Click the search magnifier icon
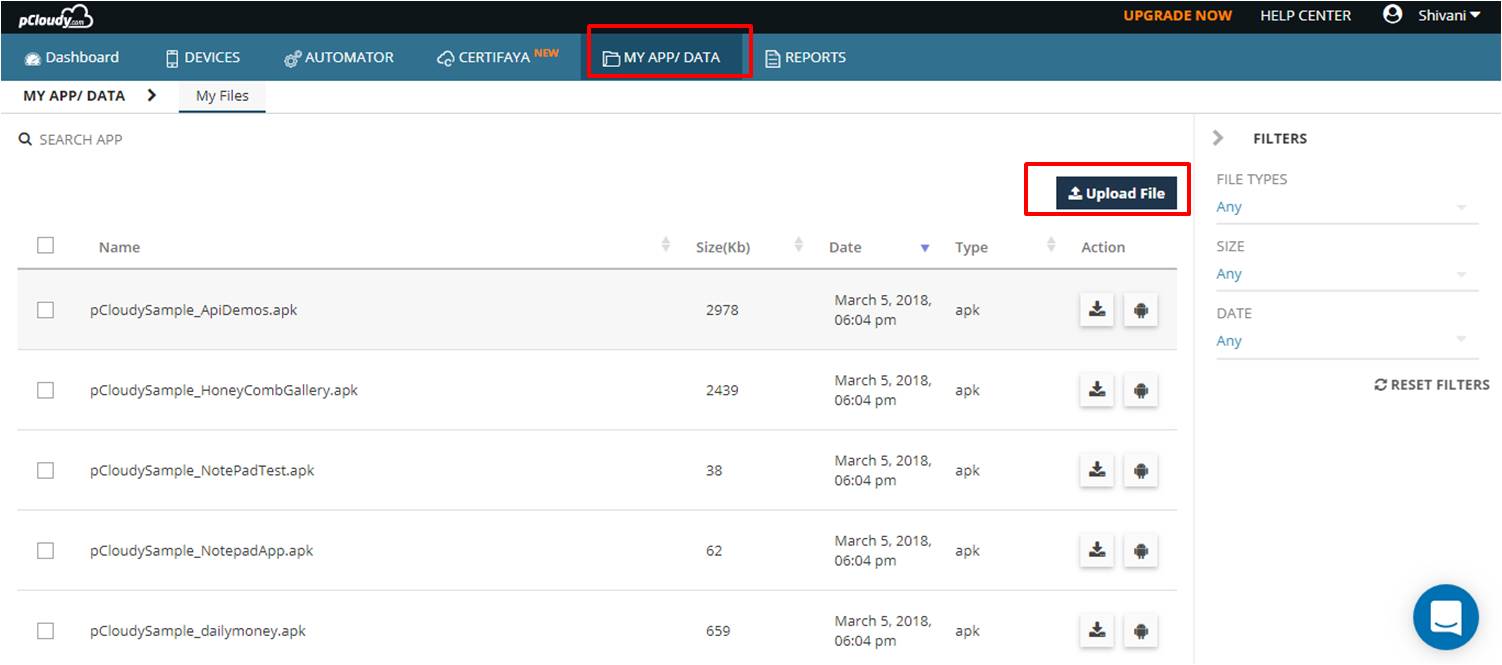The height and width of the screenshot is (665, 1502). 26,140
